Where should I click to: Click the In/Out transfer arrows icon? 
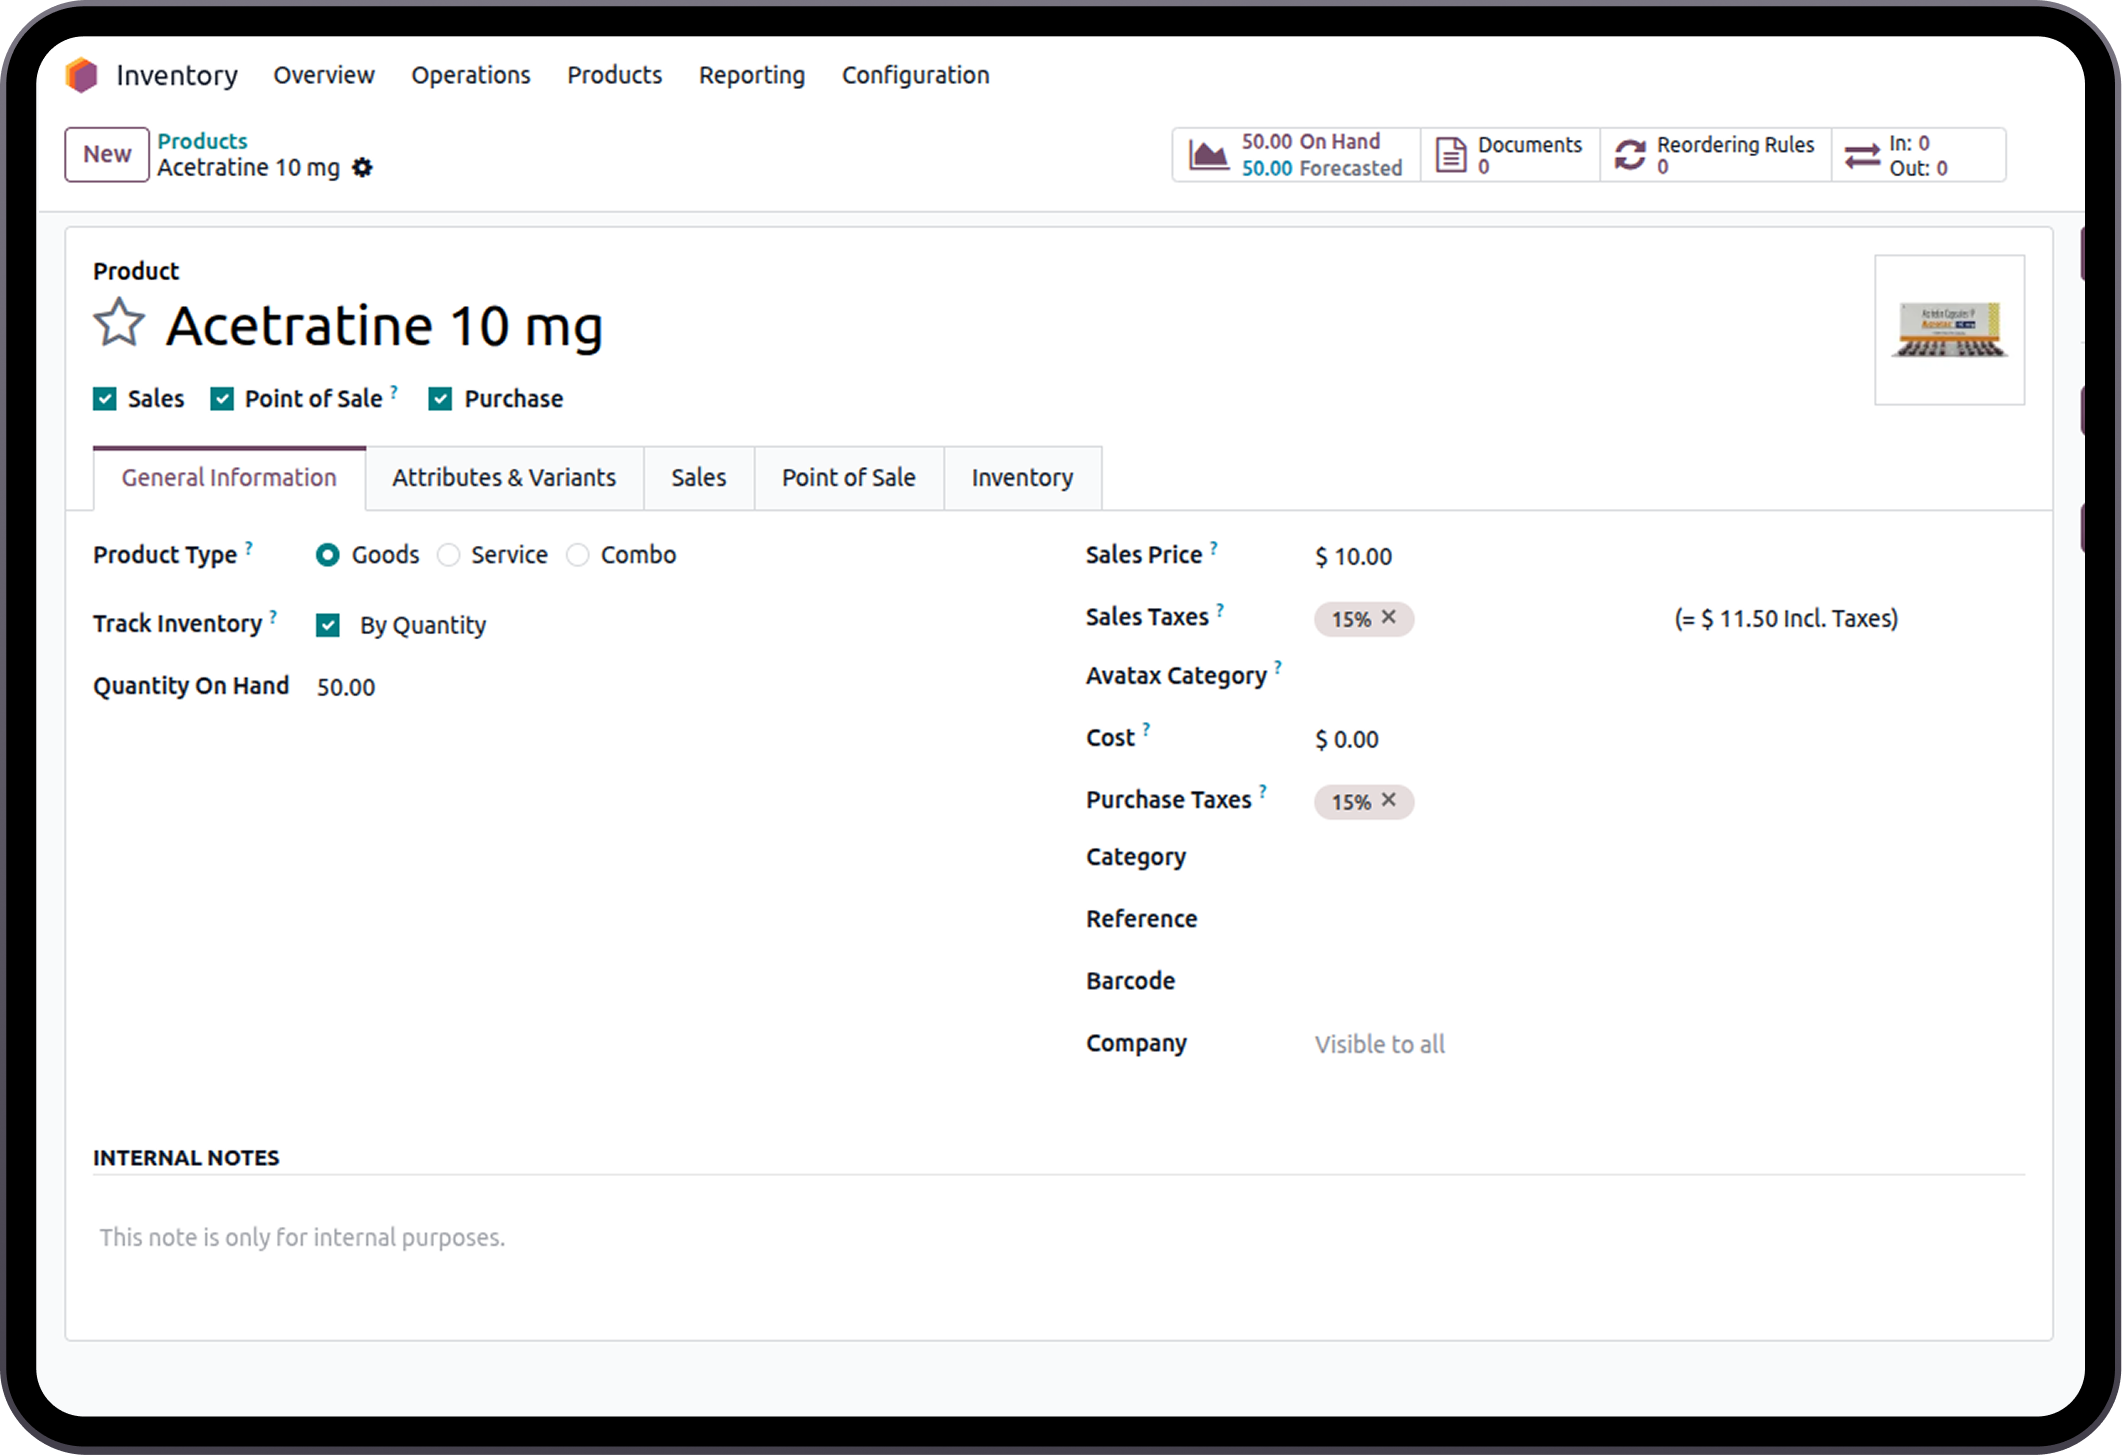click(1862, 155)
